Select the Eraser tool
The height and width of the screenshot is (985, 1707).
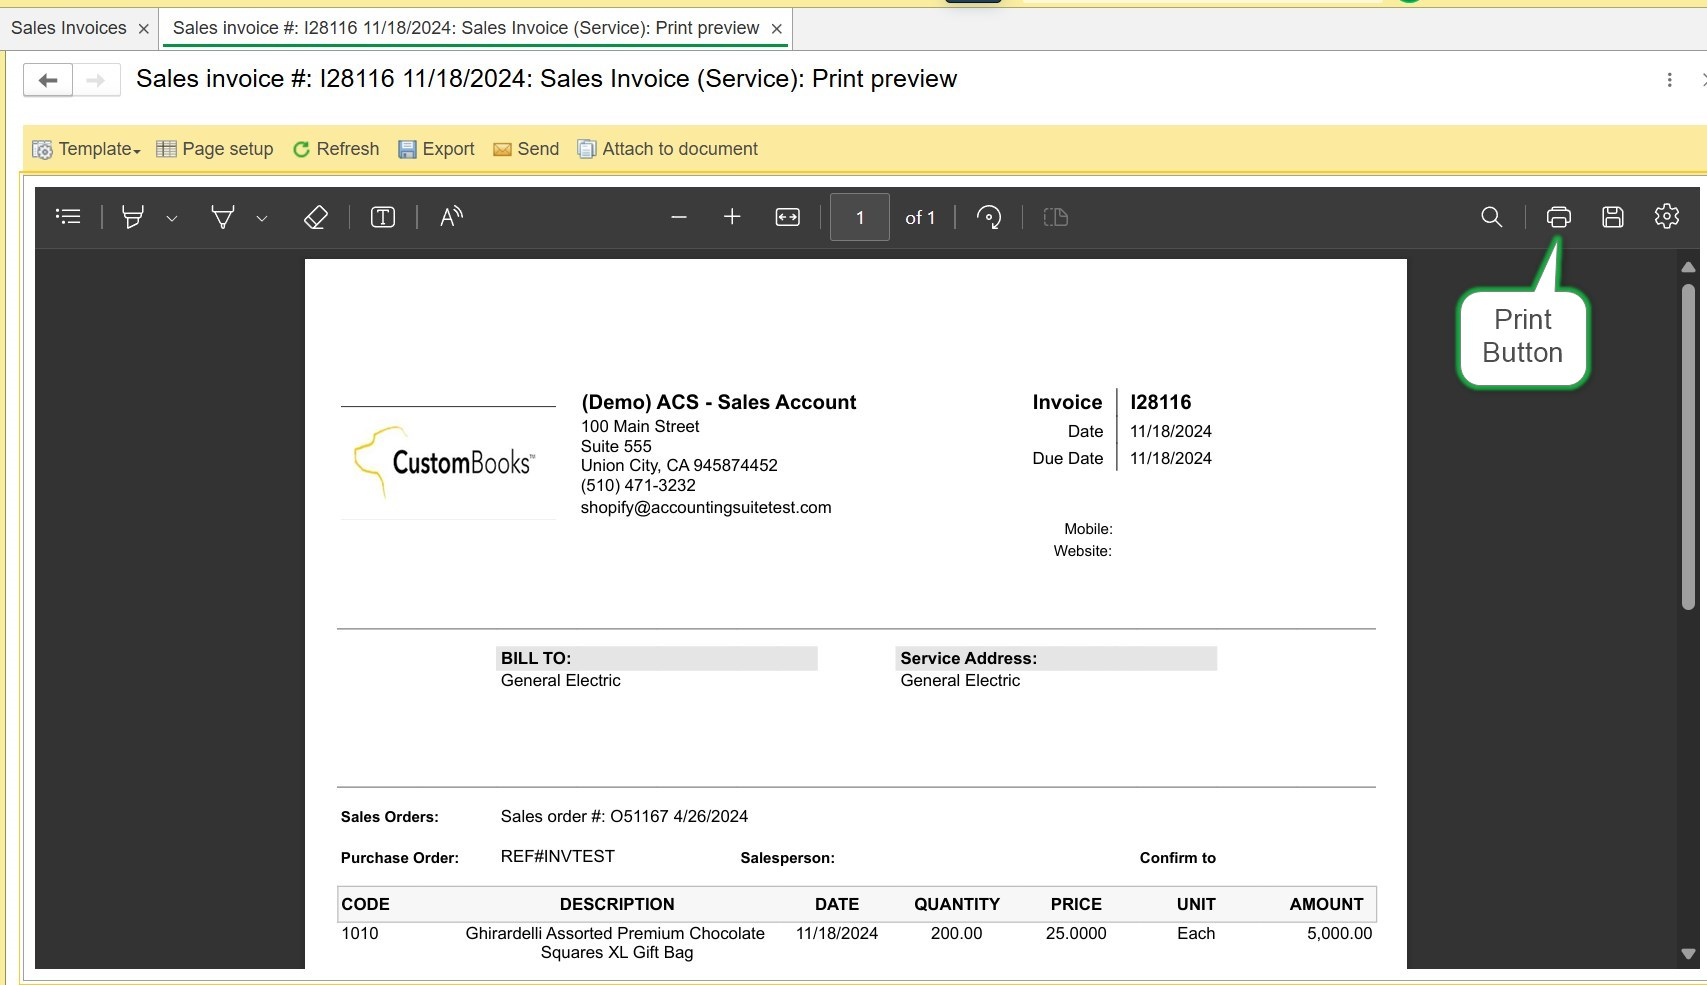pyautogui.click(x=315, y=217)
